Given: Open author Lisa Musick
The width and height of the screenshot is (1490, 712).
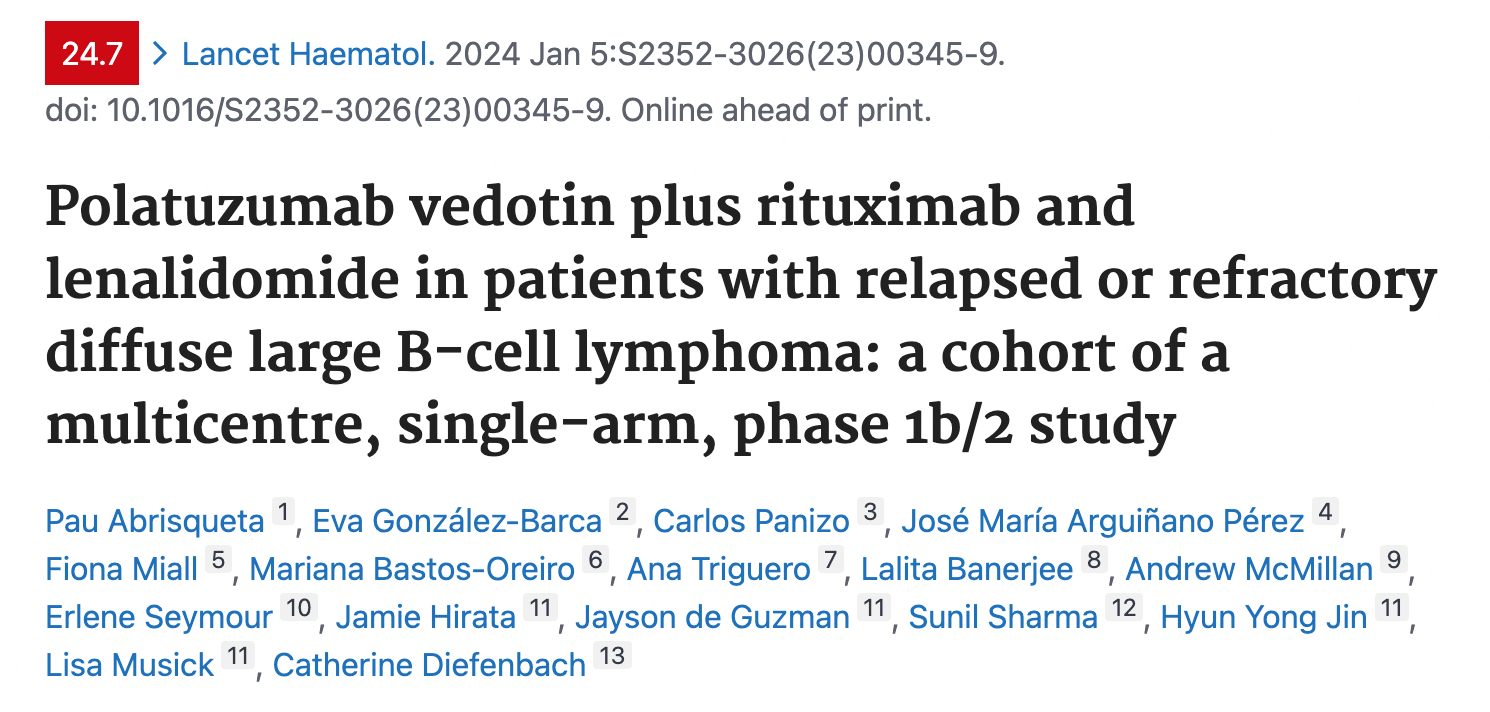Looking at the screenshot, I should tap(130, 665).
